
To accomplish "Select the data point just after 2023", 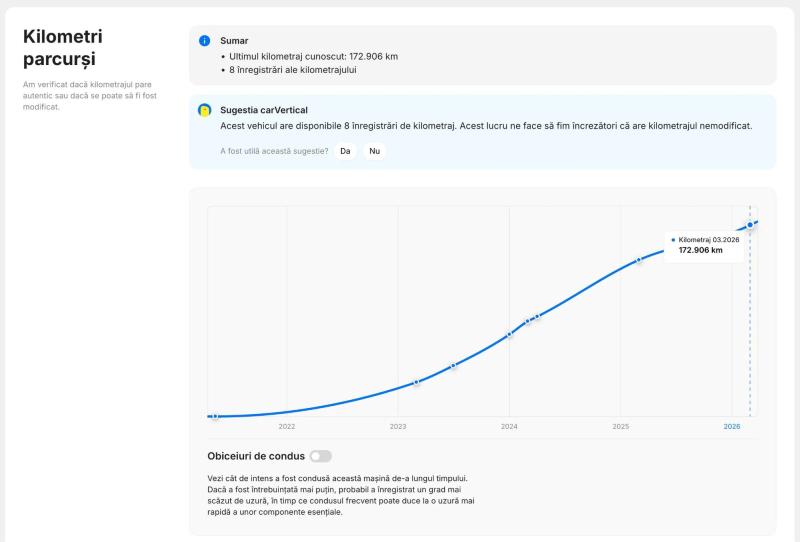I will click(416, 382).
